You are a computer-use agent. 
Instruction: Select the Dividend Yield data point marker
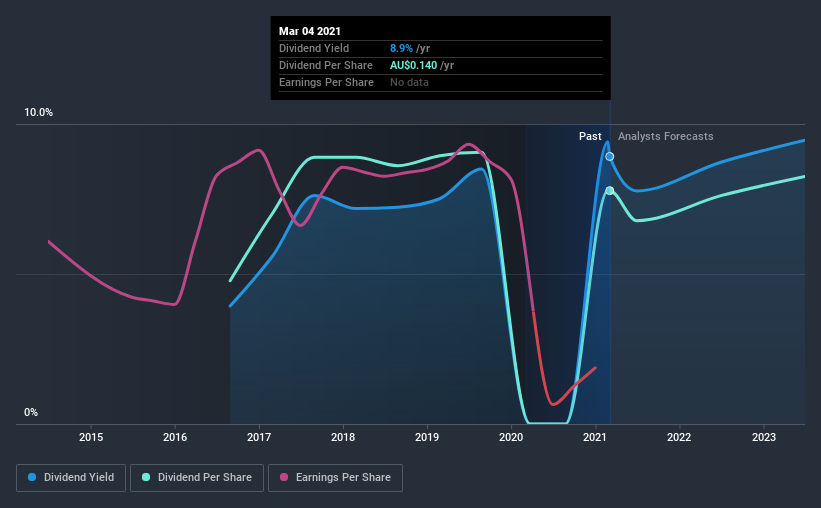609,157
